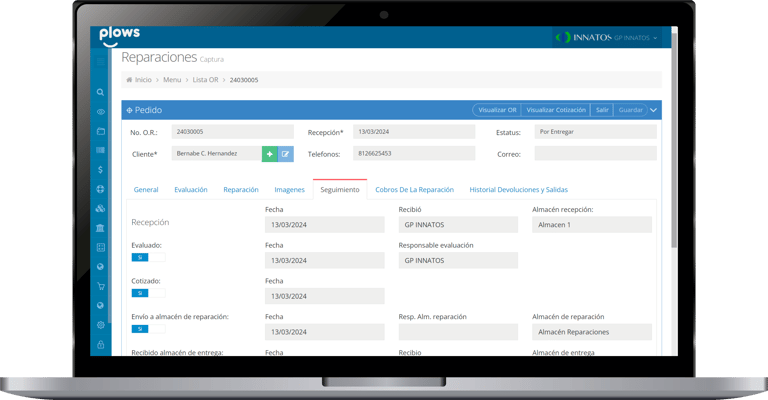This screenshot has height=400, width=768.
Task: Open the stacked cubes icon in sidebar
Action: [x=100, y=209]
